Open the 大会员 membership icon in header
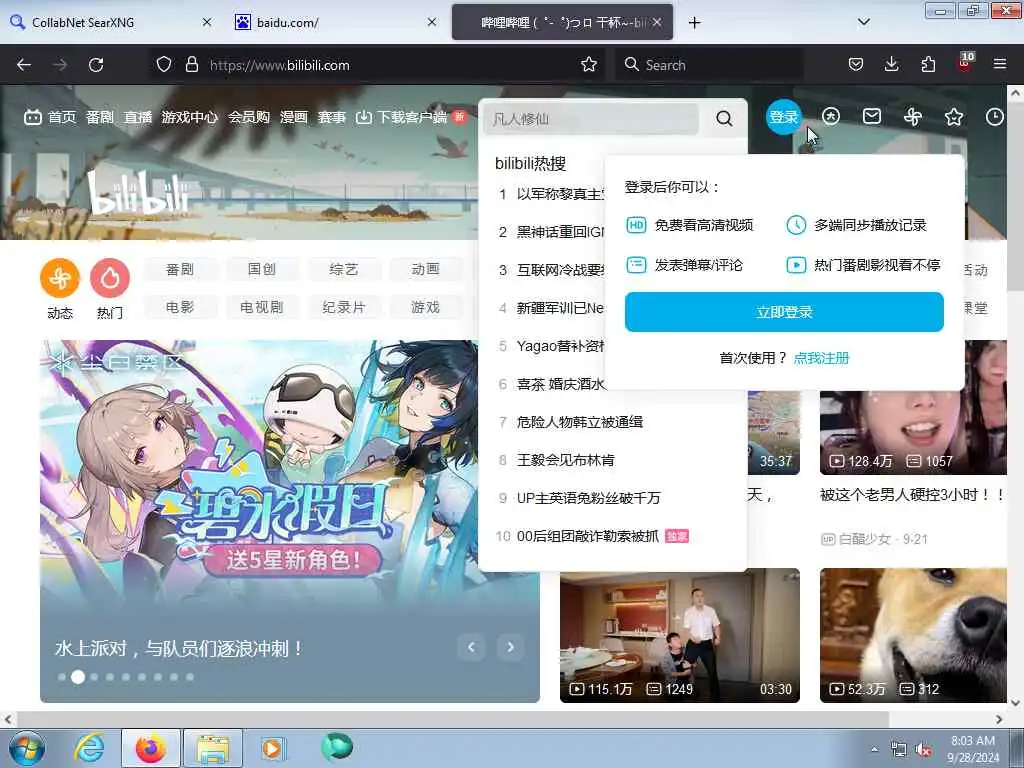 point(831,117)
